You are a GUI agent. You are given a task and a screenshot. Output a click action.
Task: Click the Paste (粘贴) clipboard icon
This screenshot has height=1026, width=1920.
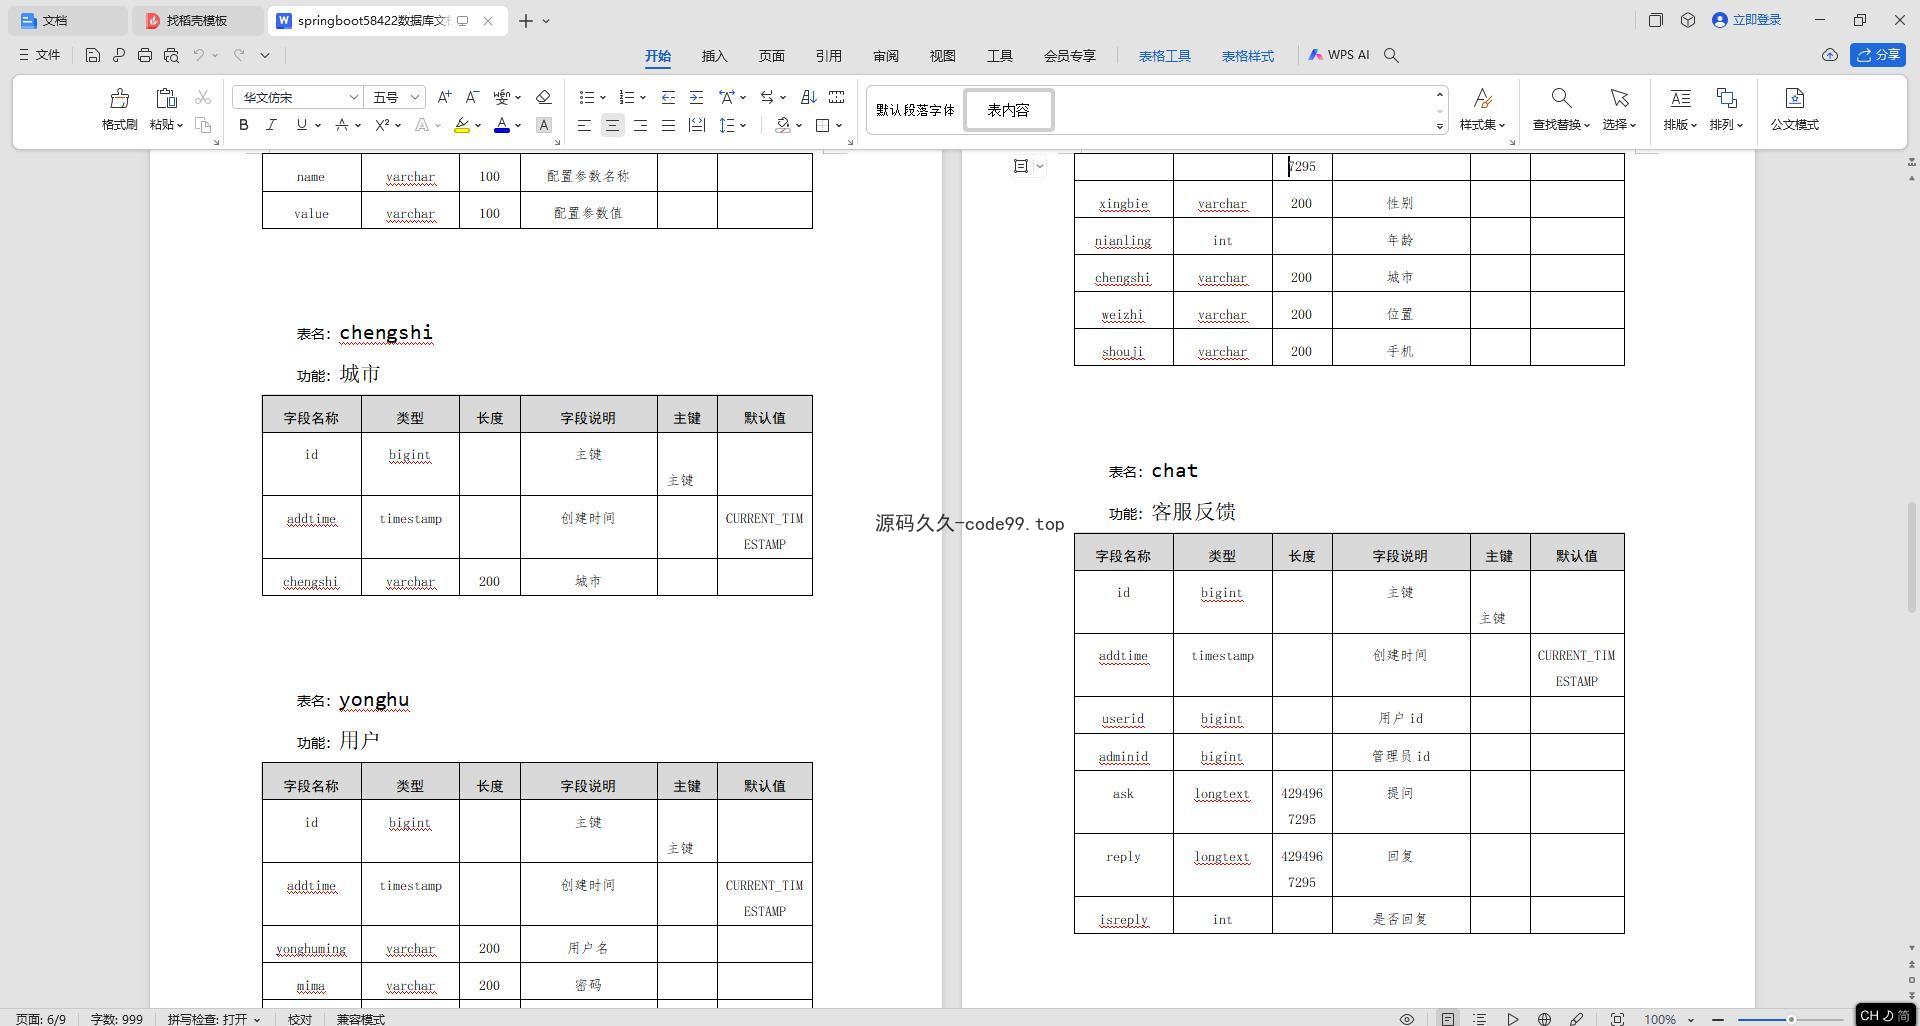click(x=166, y=98)
